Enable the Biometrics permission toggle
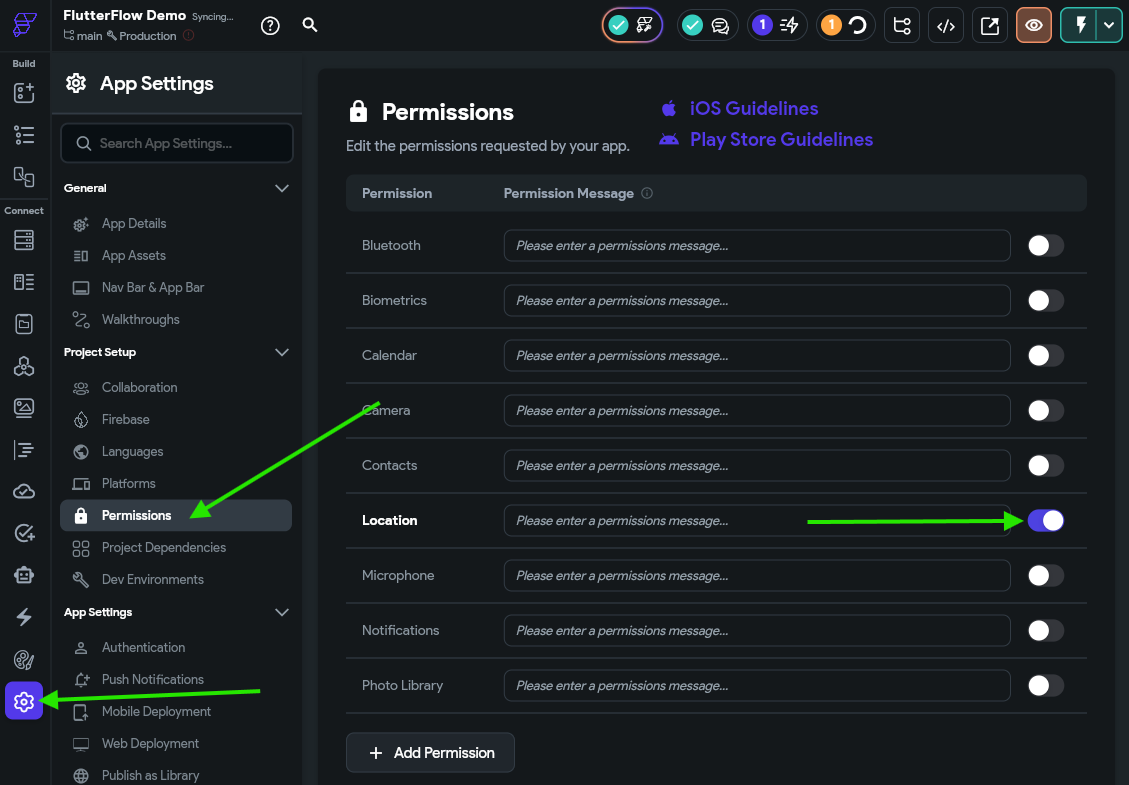The image size is (1129, 785). [x=1045, y=300]
